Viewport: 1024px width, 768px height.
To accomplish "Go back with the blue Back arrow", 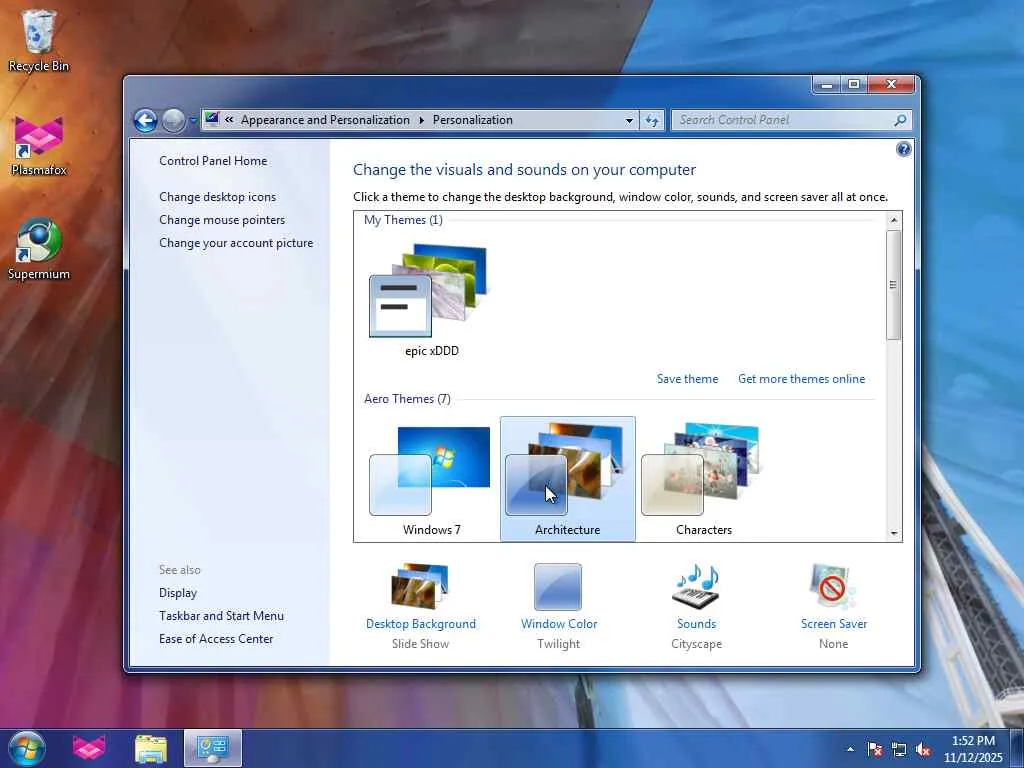I will click(x=146, y=120).
